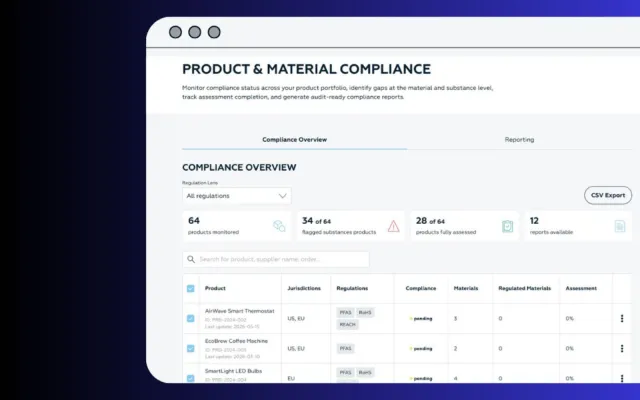Click the EcoBrew Coffee Machine product name
Screen dimensions: 640x400
[x=236, y=341]
